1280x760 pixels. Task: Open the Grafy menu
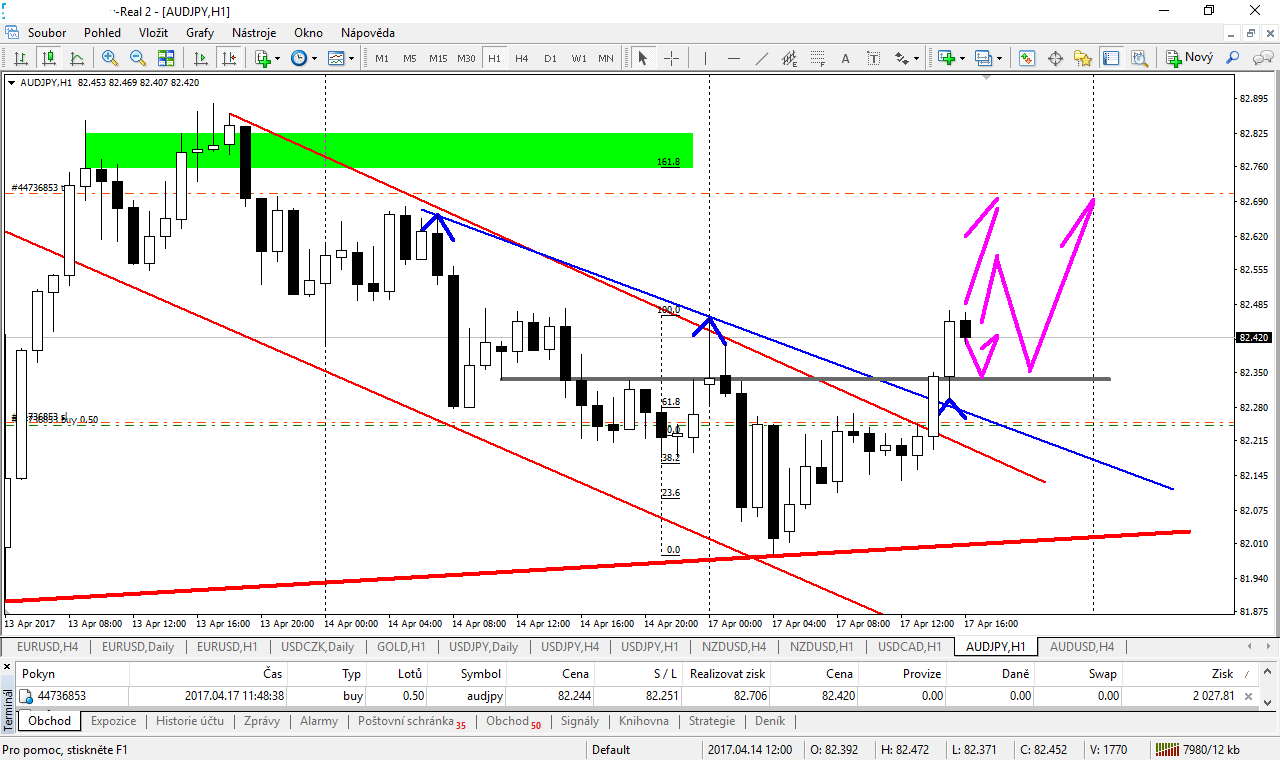[x=200, y=32]
